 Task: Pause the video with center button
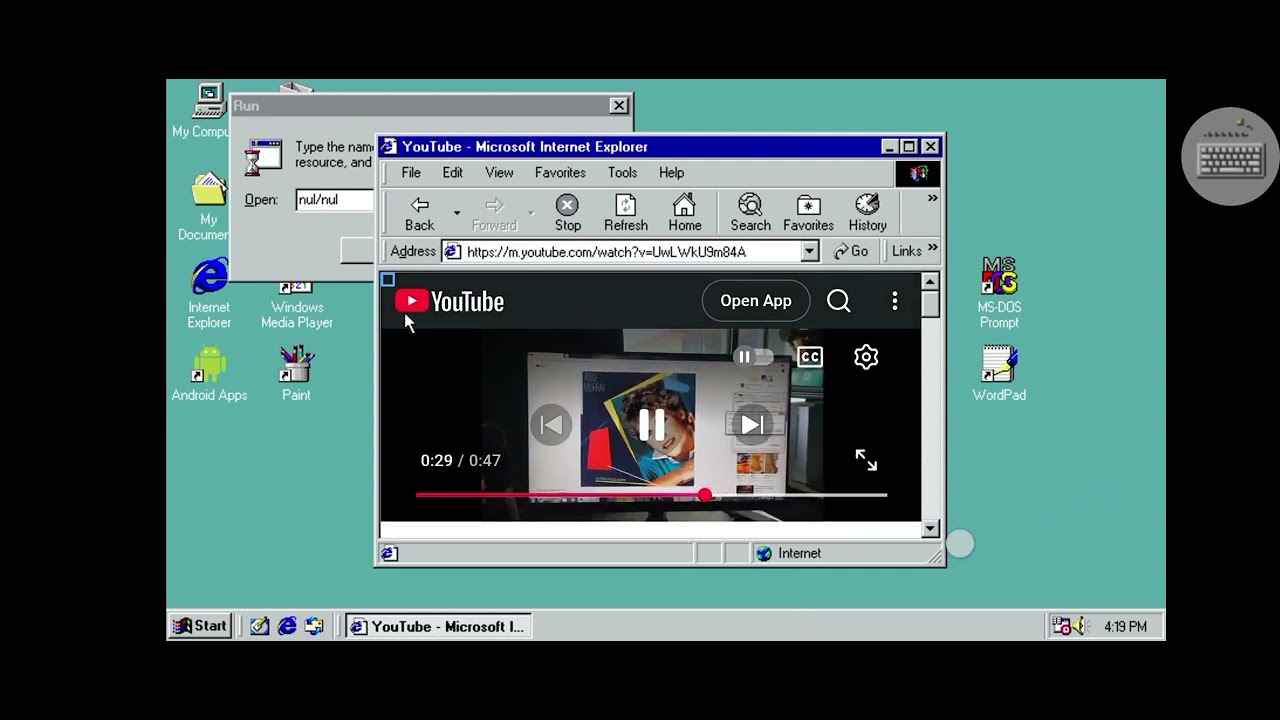pyautogui.click(x=651, y=425)
